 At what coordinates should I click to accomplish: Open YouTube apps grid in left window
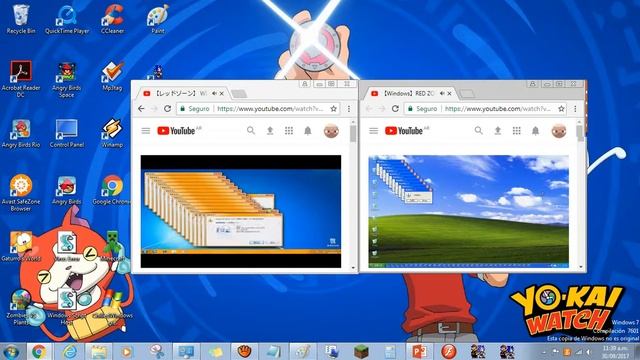pyautogui.click(x=289, y=131)
